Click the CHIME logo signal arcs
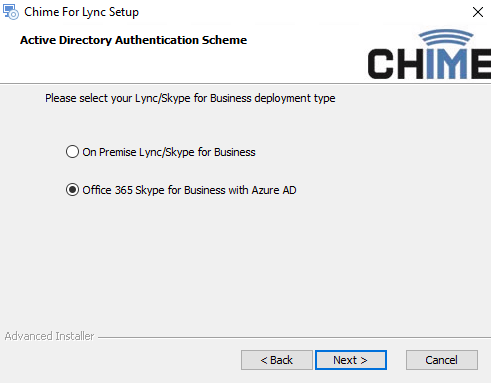The width and height of the screenshot is (491, 383). [x=446, y=37]
